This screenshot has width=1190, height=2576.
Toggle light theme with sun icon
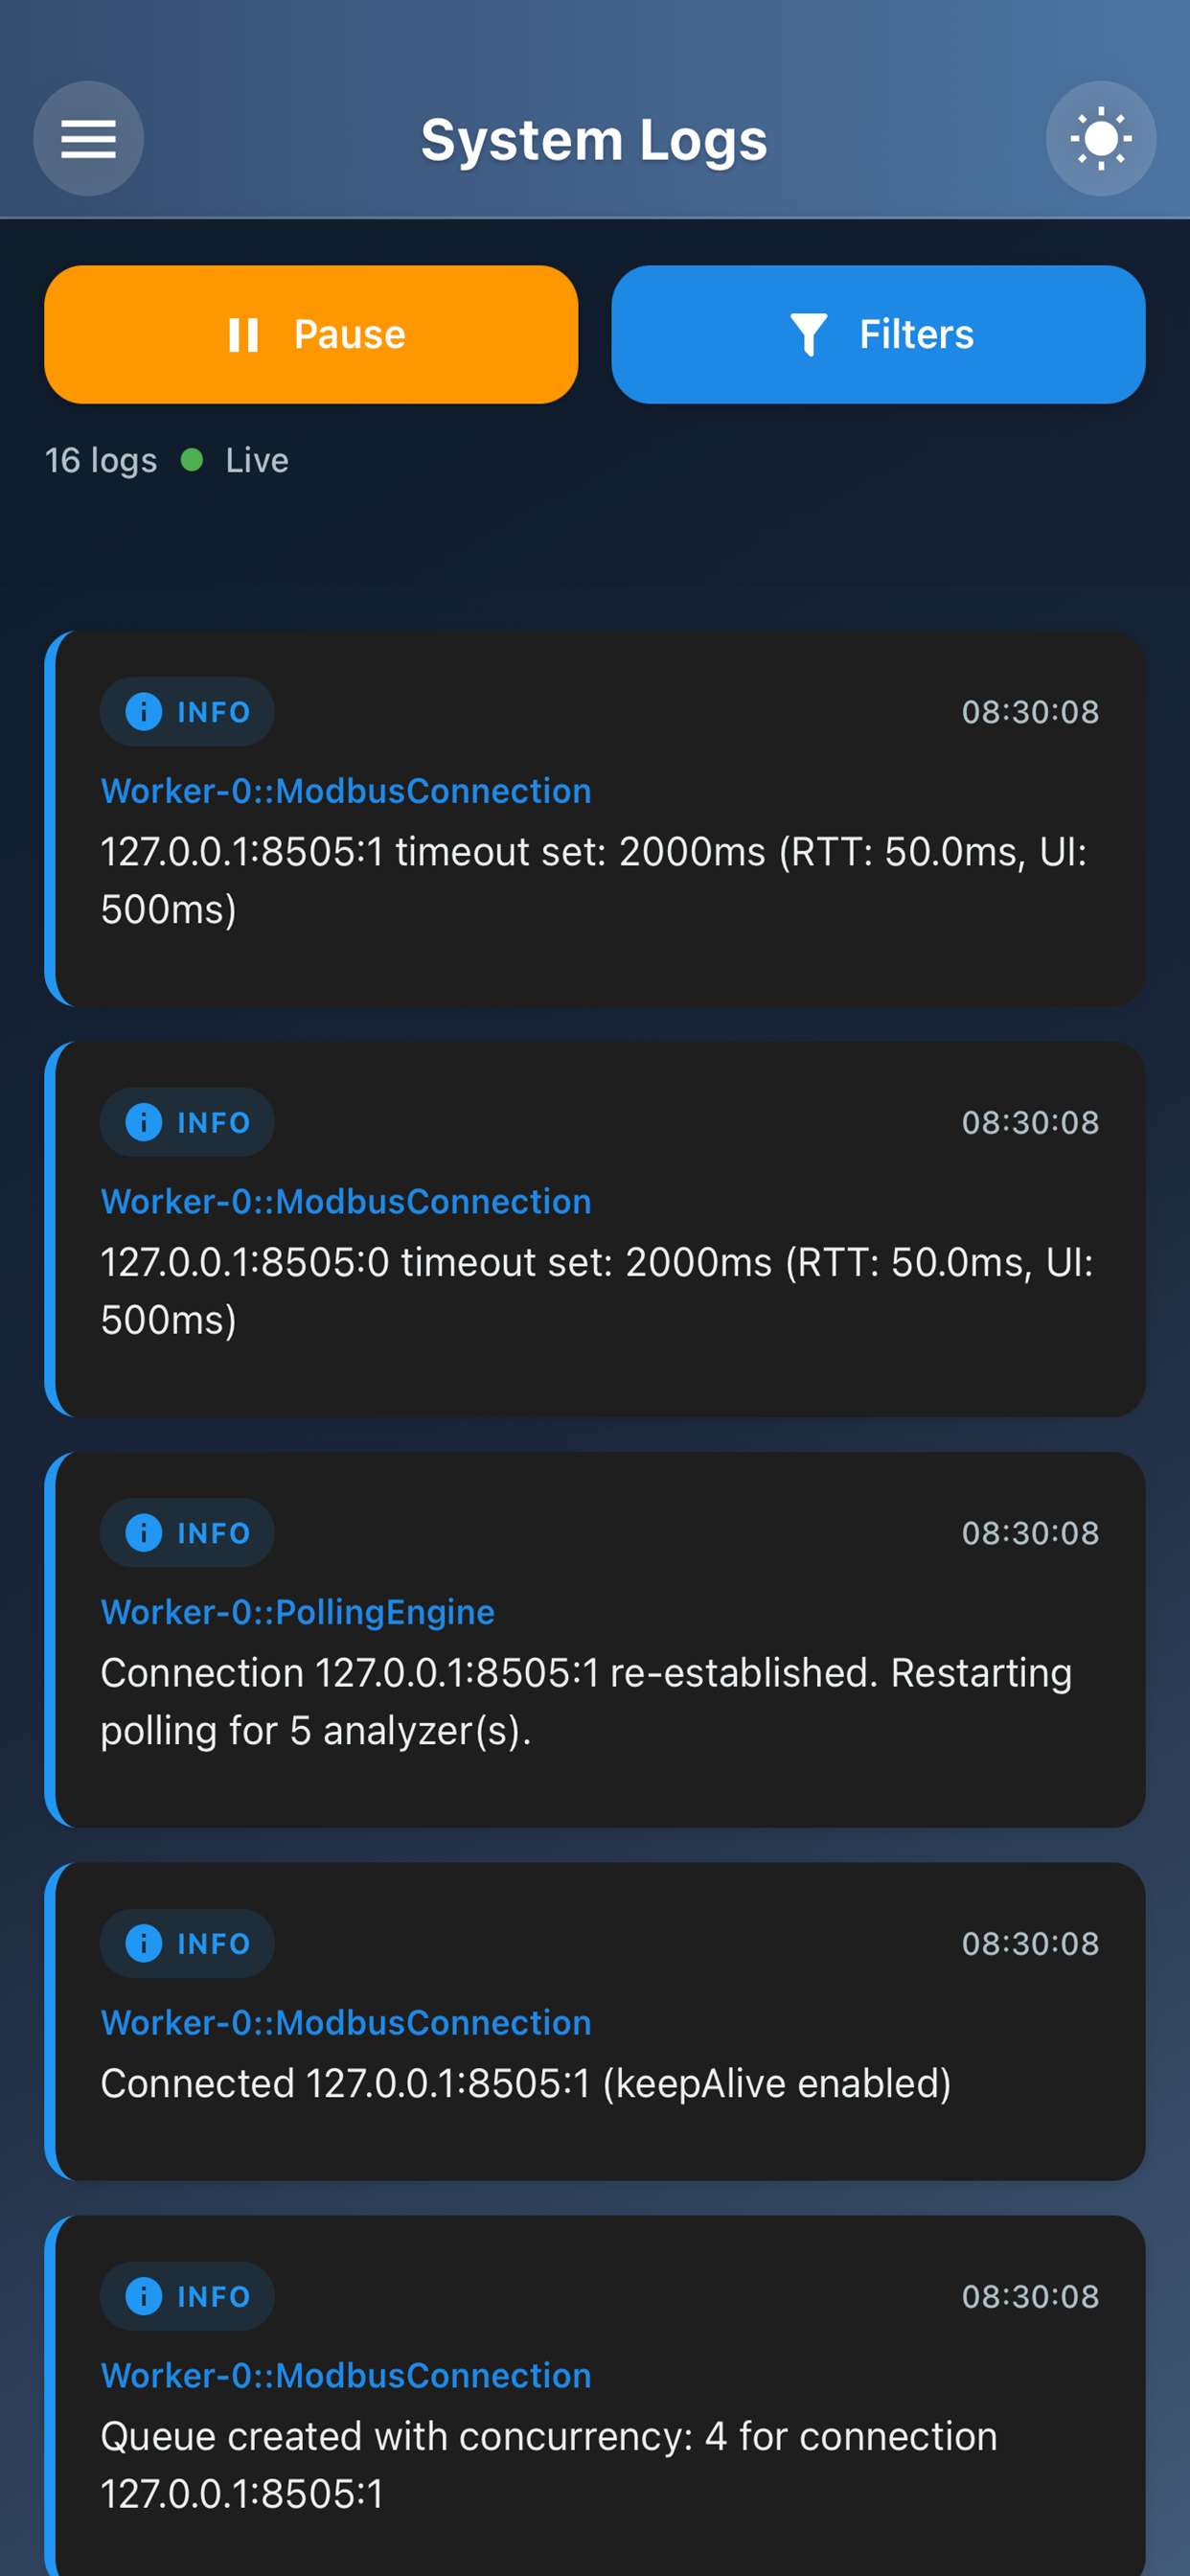pyautogui.click(x=1100, y=138)
